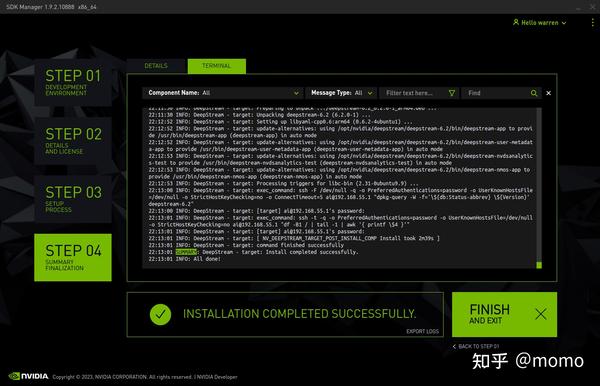Screen dimensions: 600x386
Task: Click the Find magnifier search icon
Action: [x=534, y=93]
